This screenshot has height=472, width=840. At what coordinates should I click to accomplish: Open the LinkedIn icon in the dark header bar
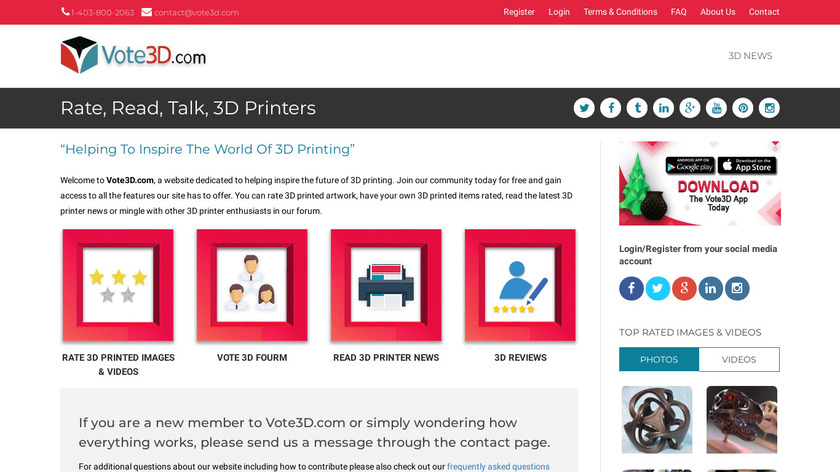[x=663, y=108]
